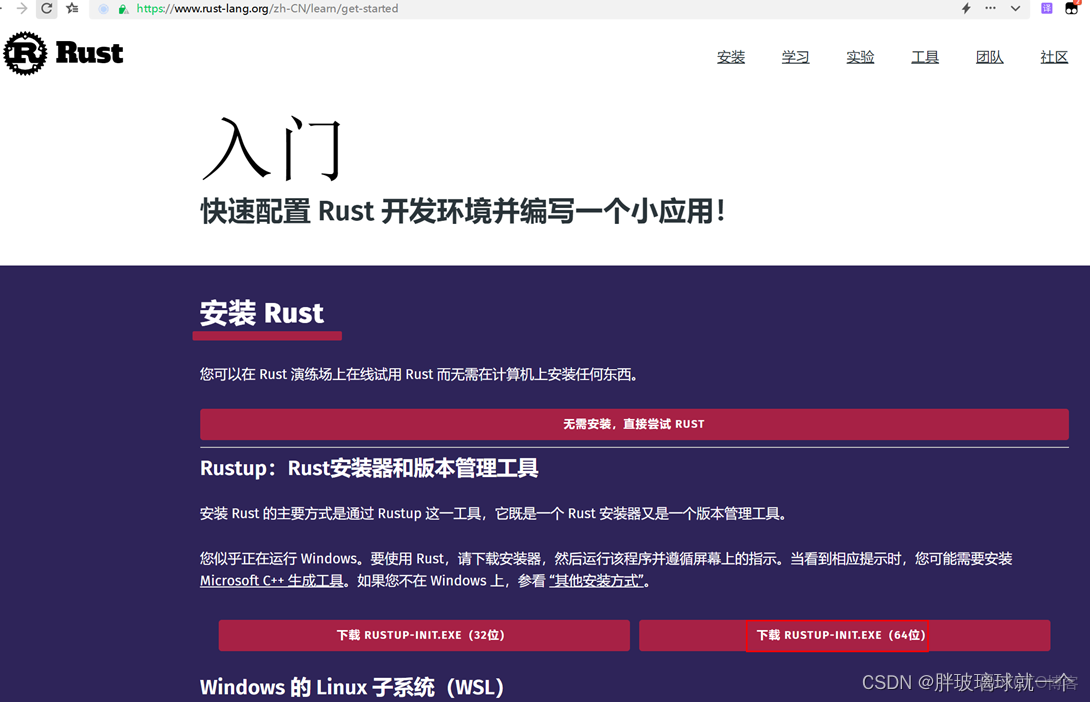Select 安装 in the navigation menu
This screenshot has height=702, width=1090.
coord(731,57)
